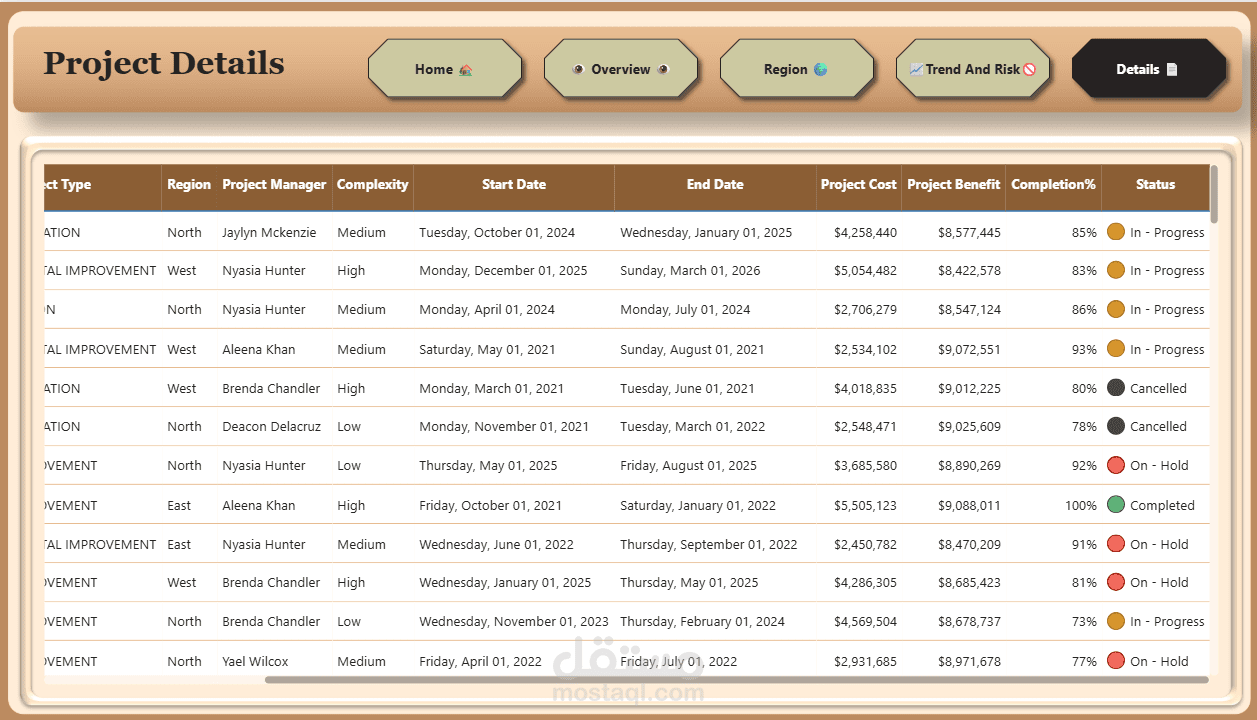The width and height of the screenshot is (1257, 720).
Task: Click the project benefit '$9,072,551'
Action: pos(969,349)
